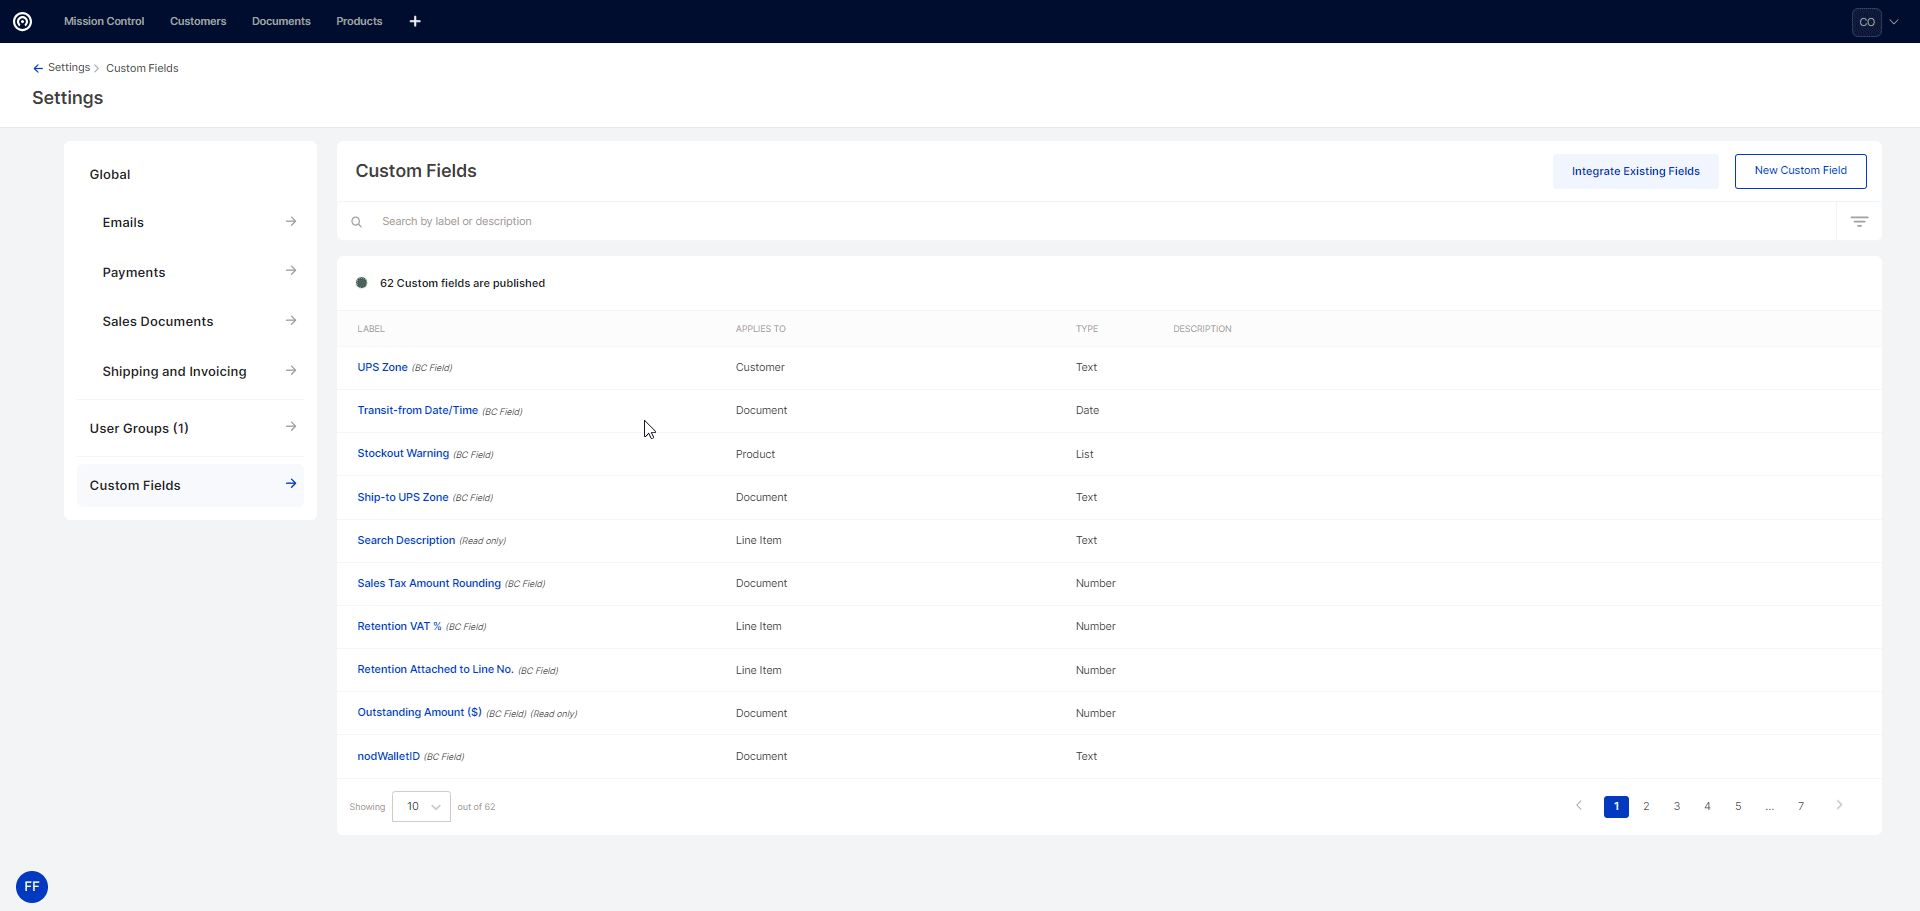Open the rows-per-page dropdown showing 10
The width and height of the screenshot is (1920, 911).
(421, 806)
